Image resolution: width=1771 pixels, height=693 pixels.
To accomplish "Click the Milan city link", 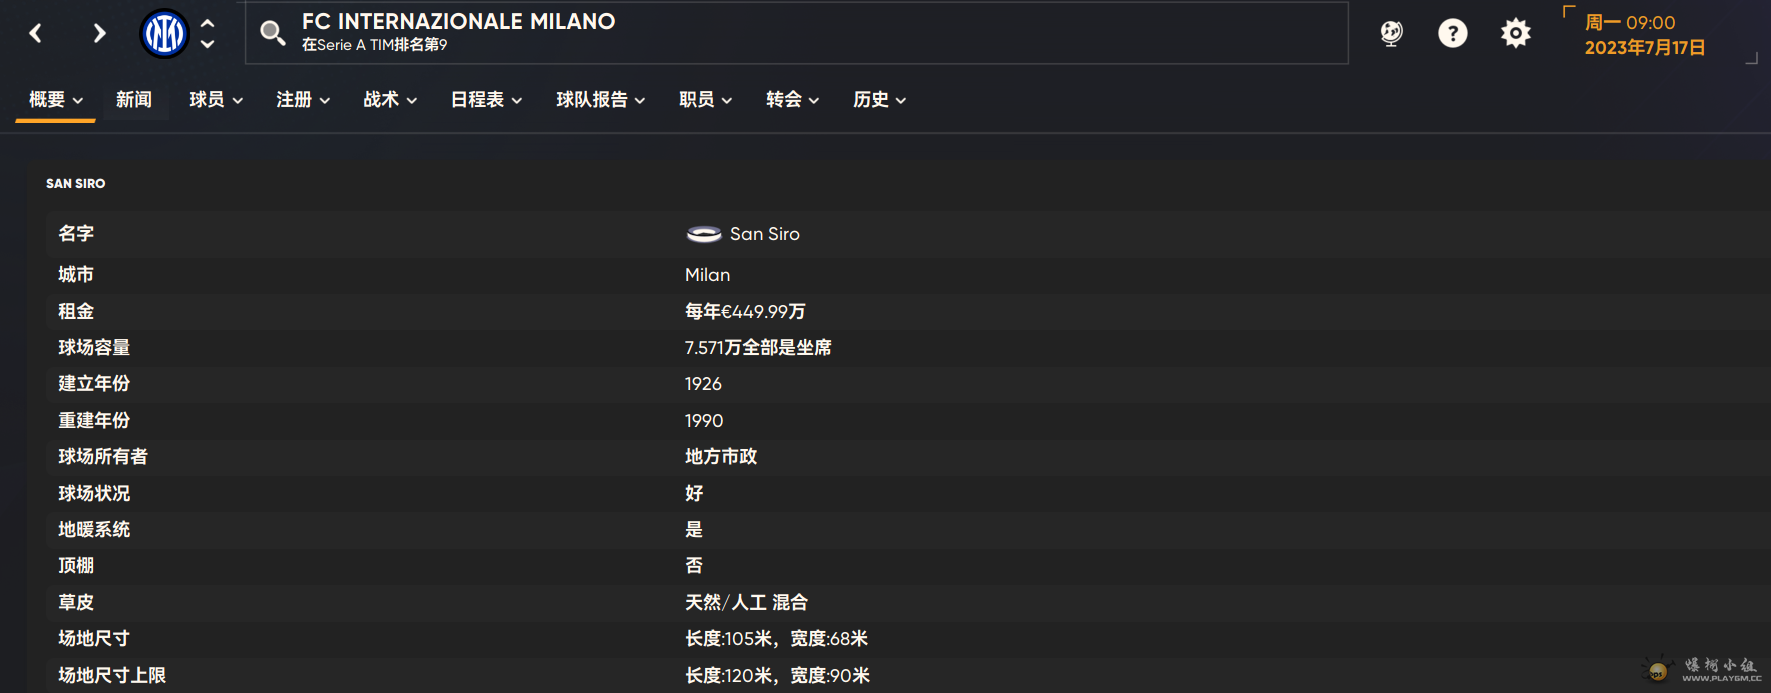I will [707, 275].
